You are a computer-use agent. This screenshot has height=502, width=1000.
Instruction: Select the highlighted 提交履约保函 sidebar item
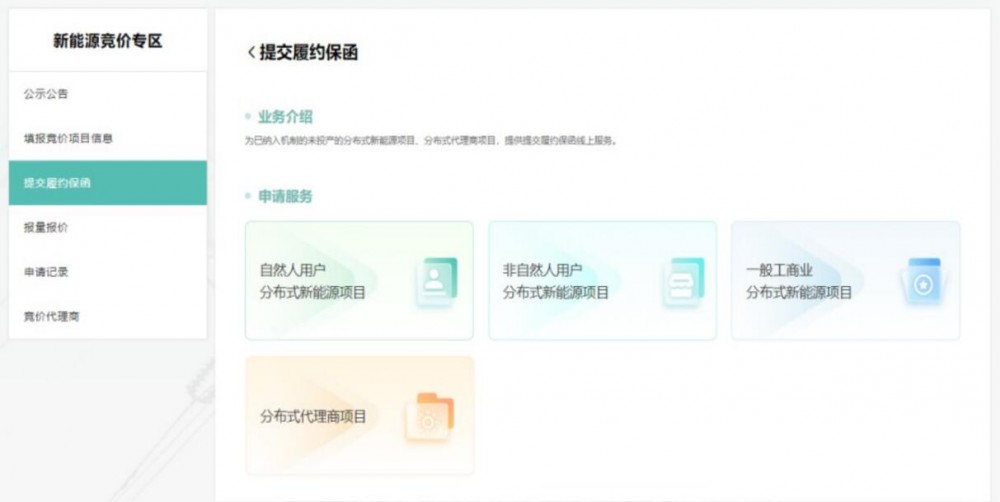click(58, 183)
